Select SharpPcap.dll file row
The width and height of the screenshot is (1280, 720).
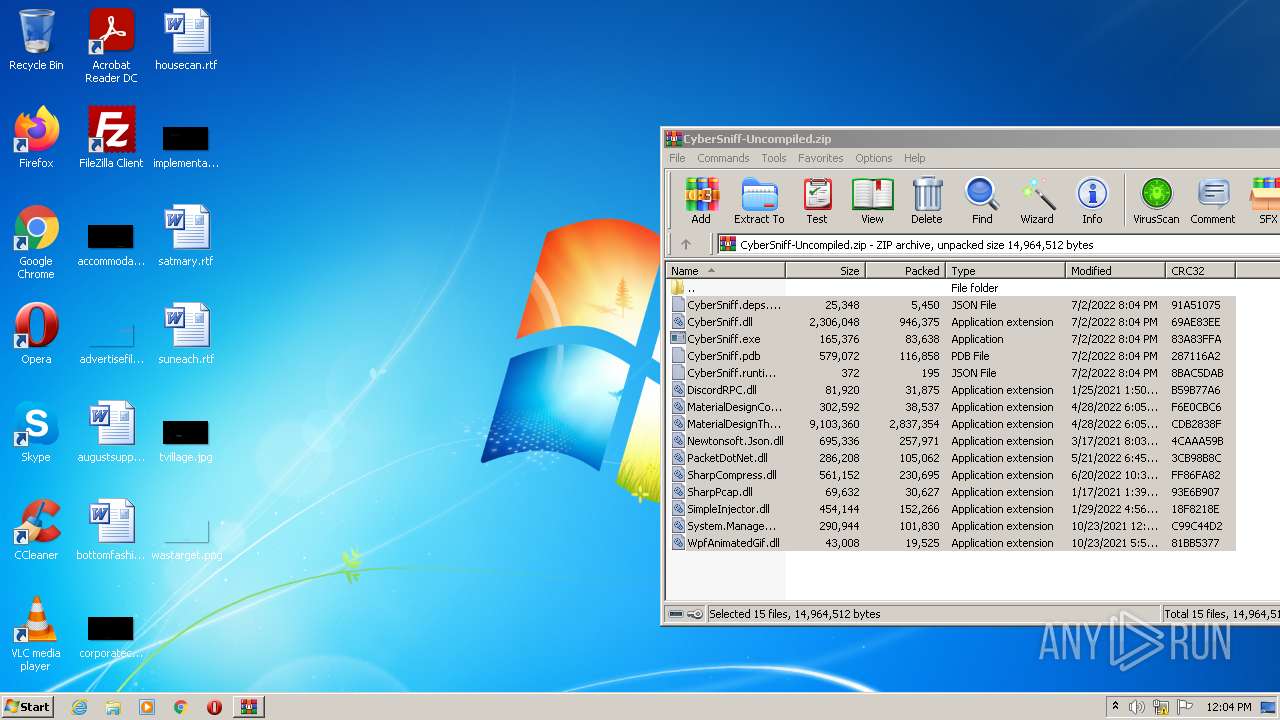coord(951,492)
